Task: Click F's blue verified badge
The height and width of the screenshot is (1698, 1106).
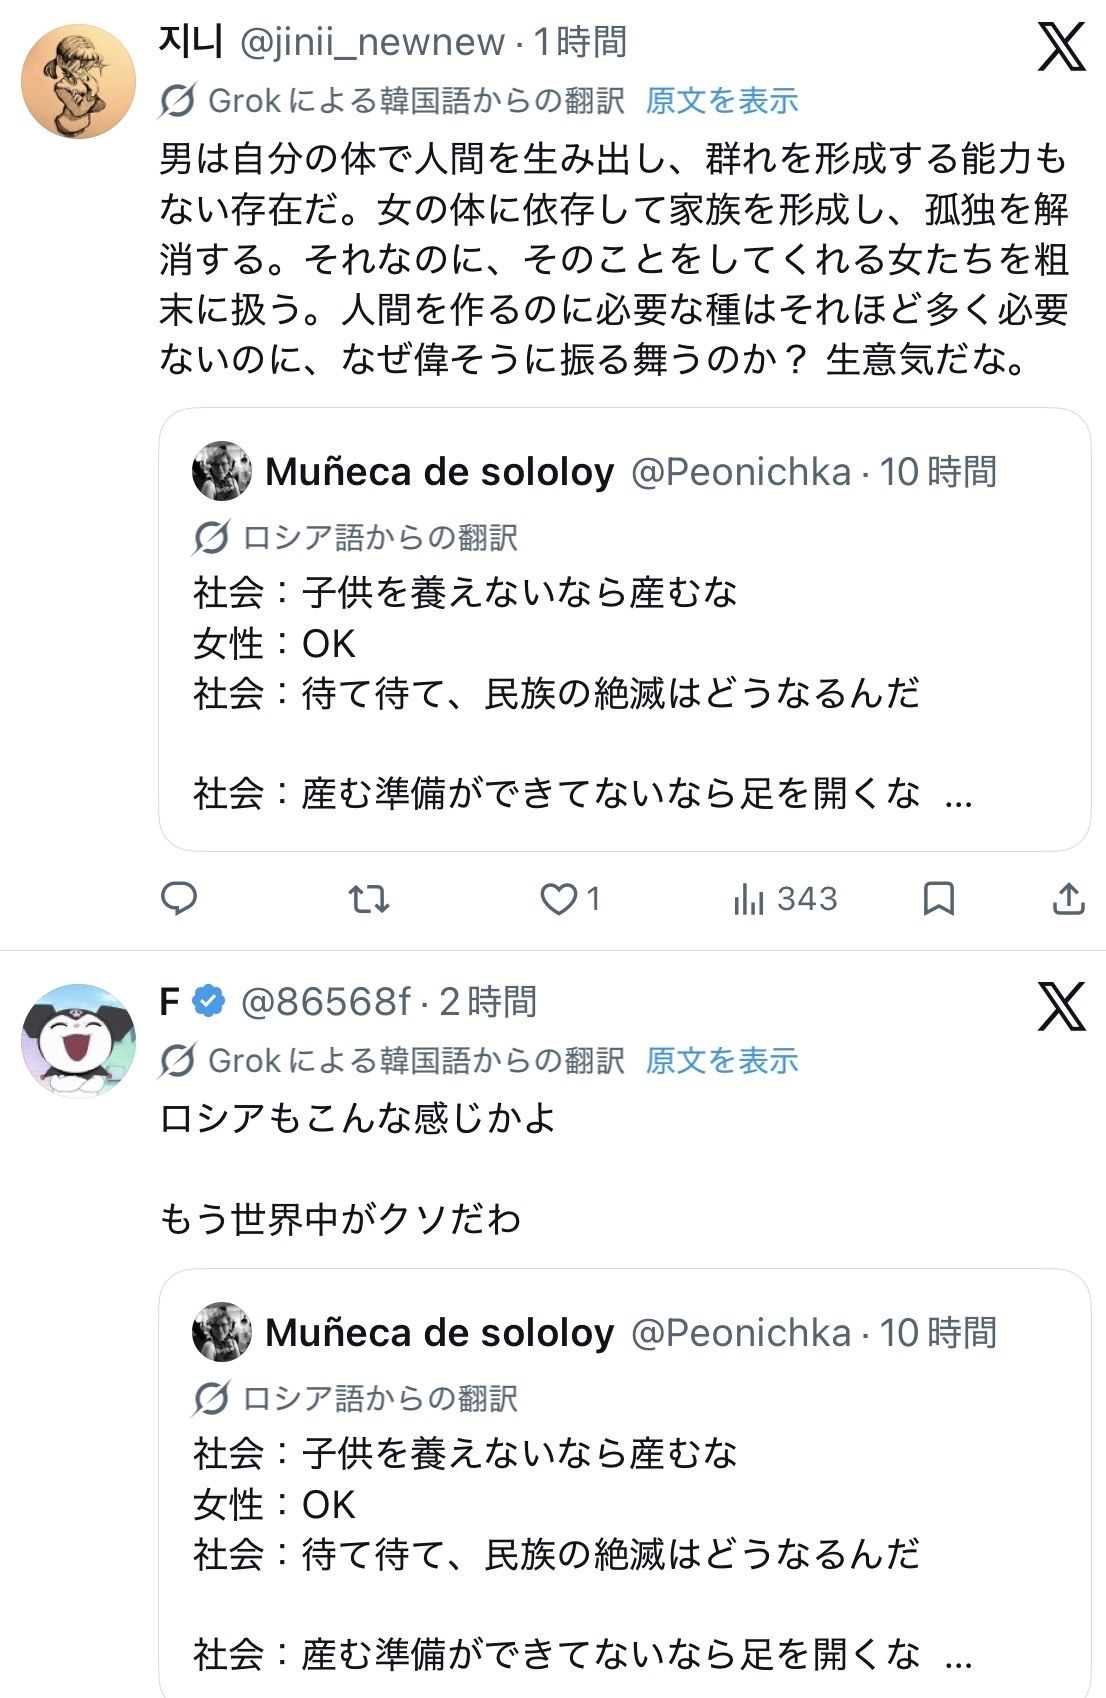Action: click(x=208, y=1001)
